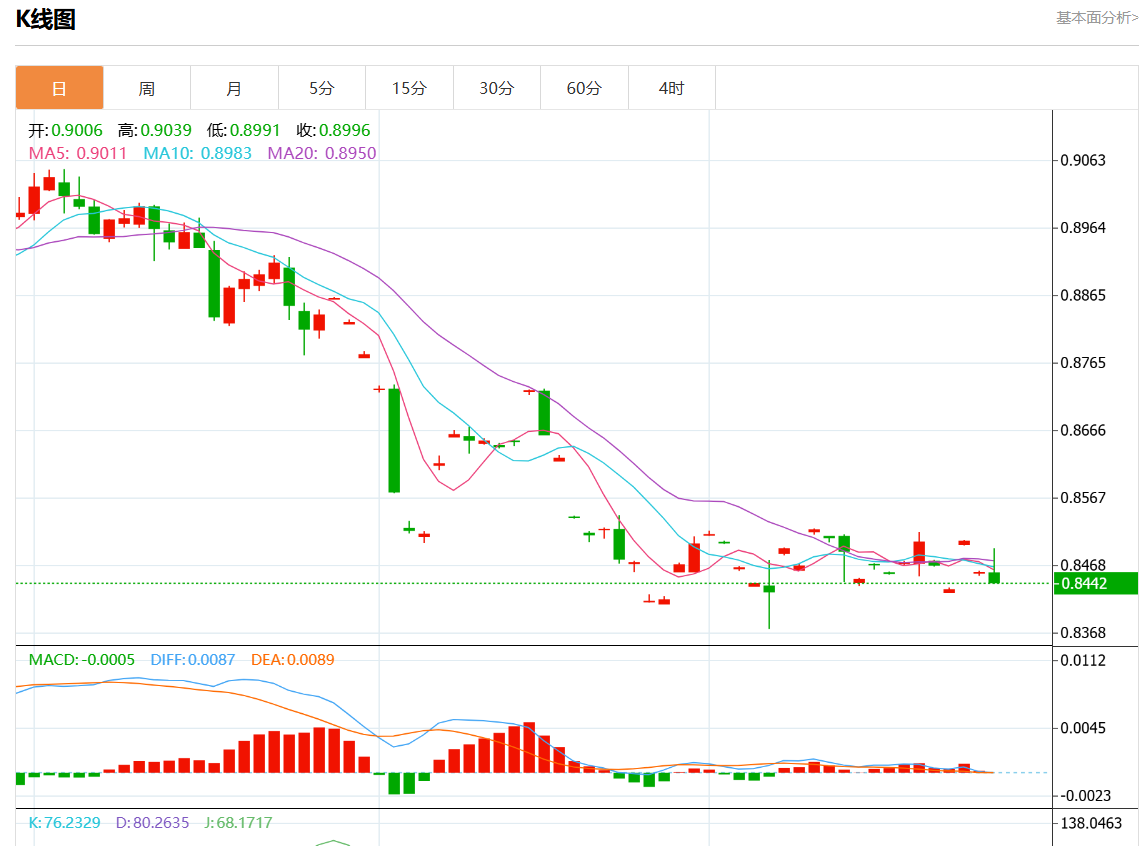The width and height of the screenshot is (1142, 846).
Task: Open the 30分 interval tab
Action: (x=497, y=88)
